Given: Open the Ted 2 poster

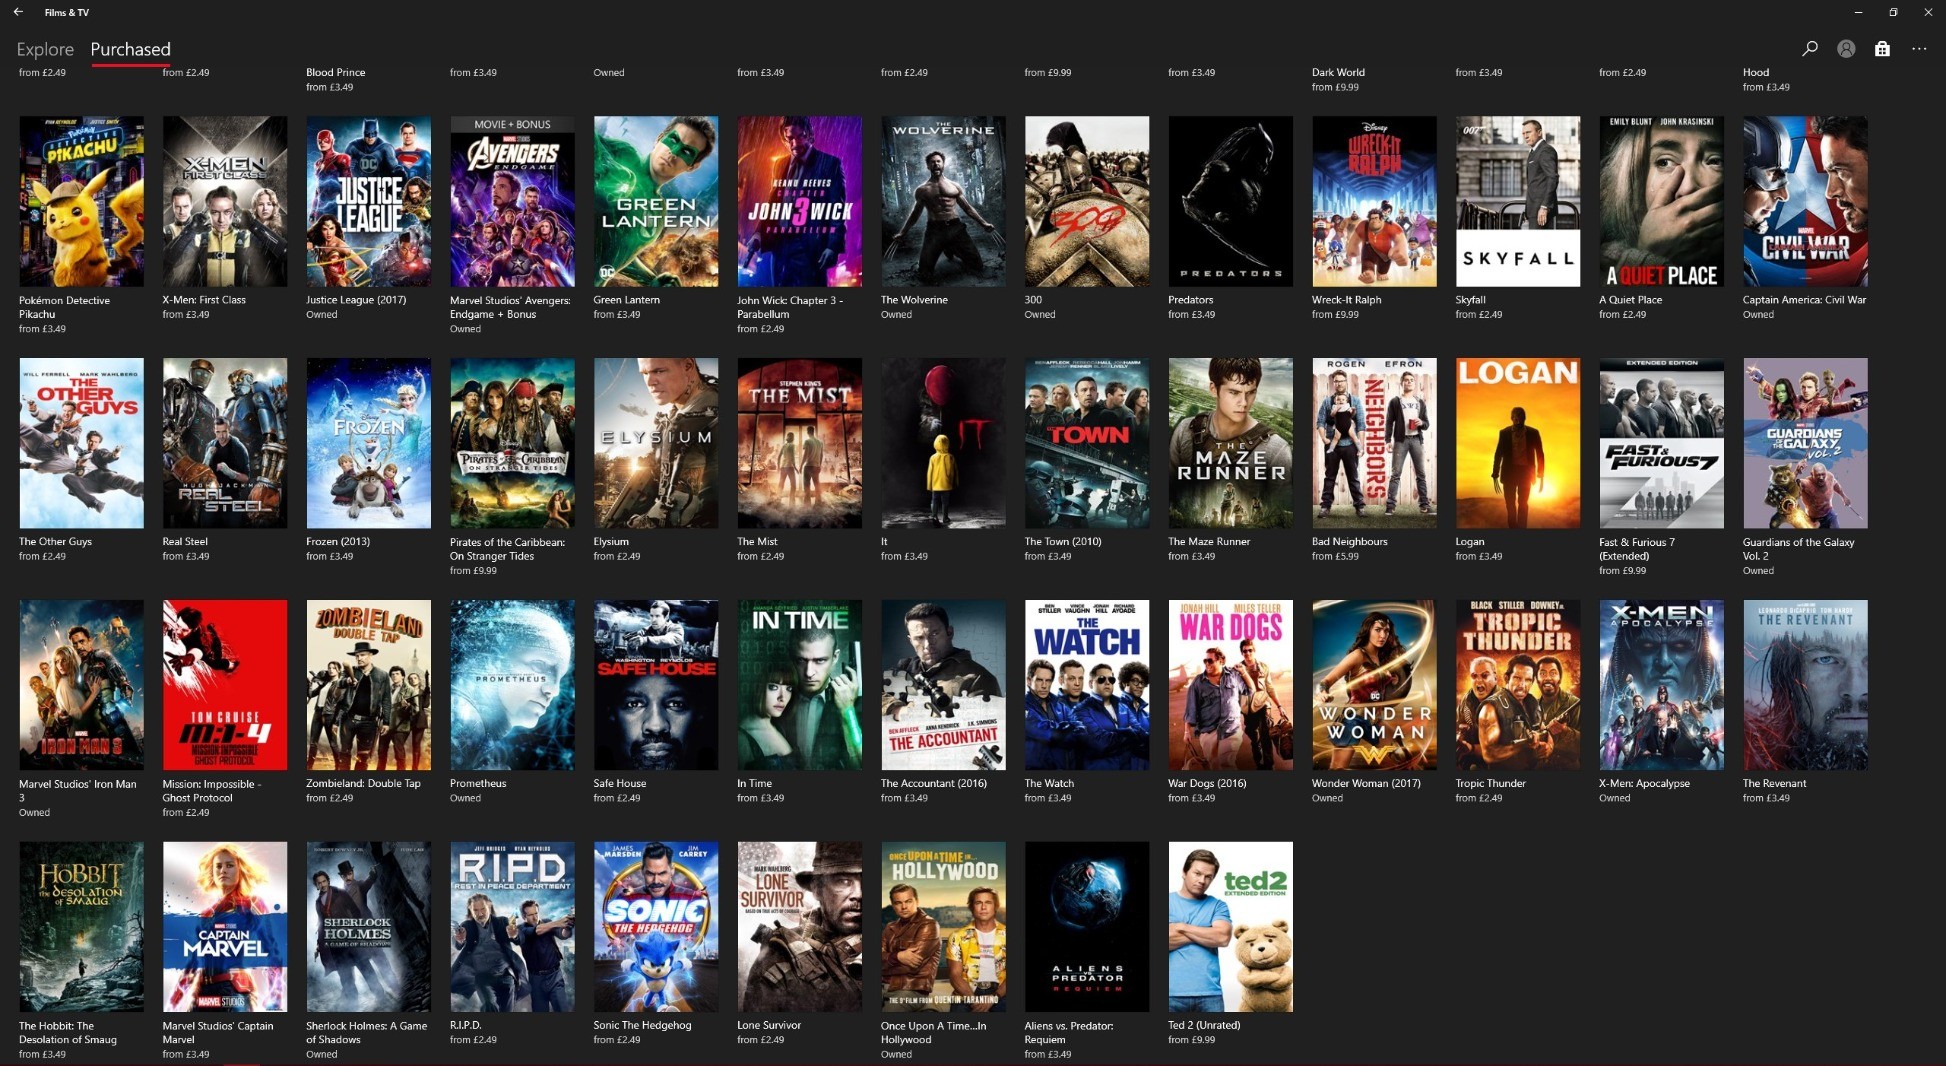Looking at the screenshot, I should click(x=1230, y=927).
